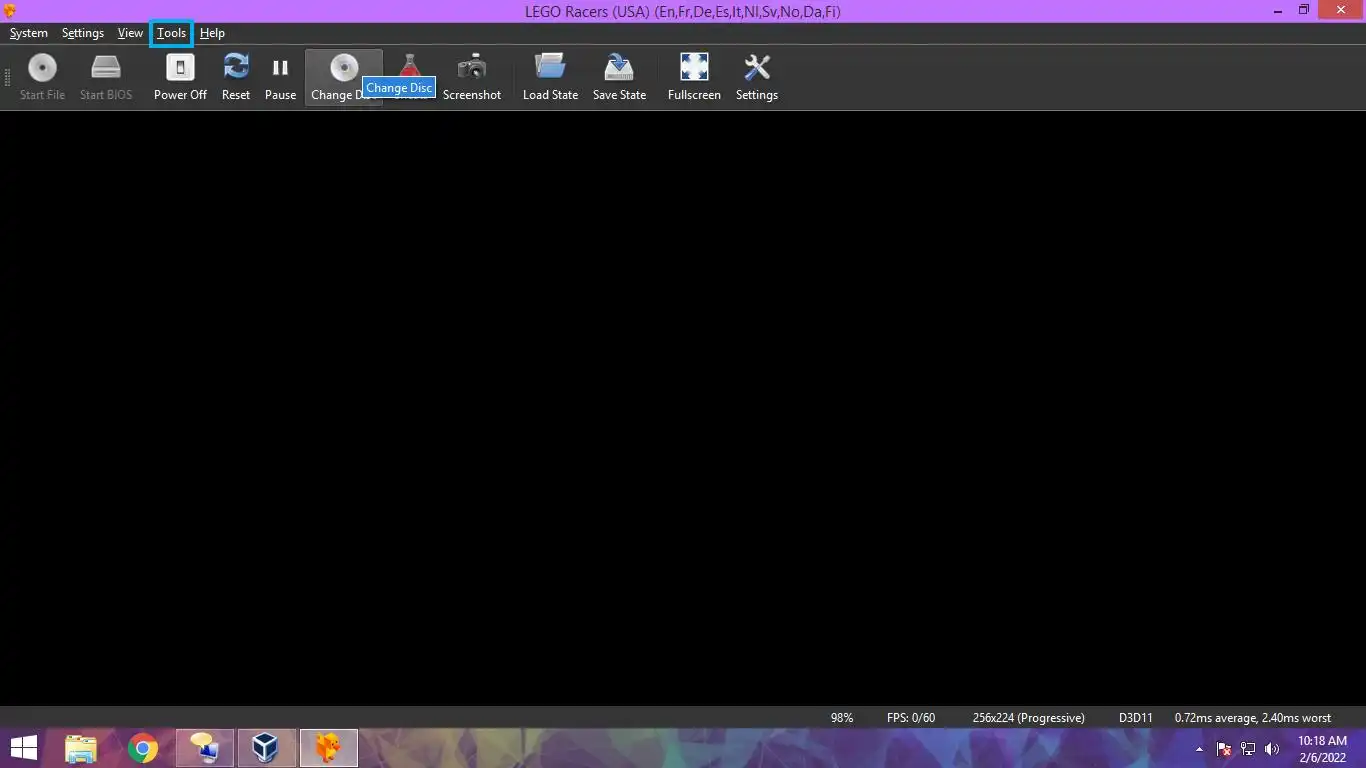
Task: Click the 256x224 (Progressive) resolution text
Action: click(1029, 718)
